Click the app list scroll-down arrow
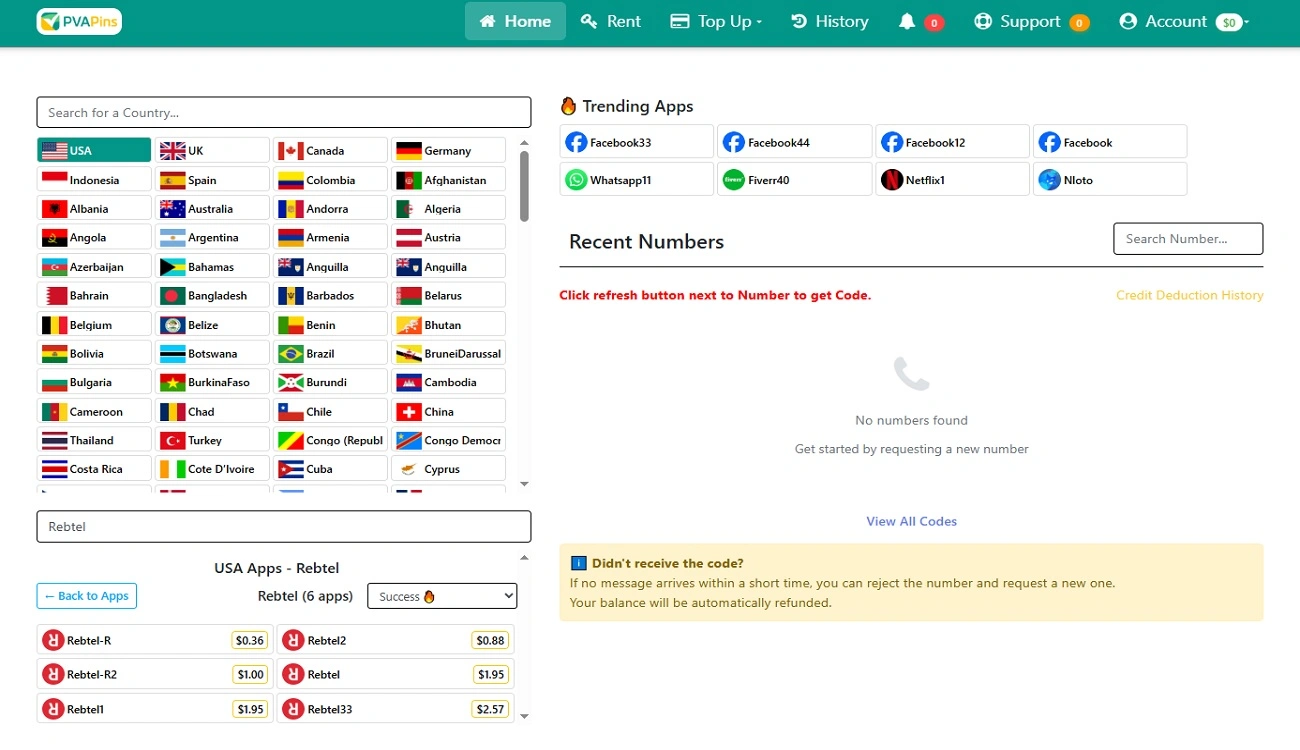The image size is (1300, 750). pyautogui.click(x=524, y=716)
